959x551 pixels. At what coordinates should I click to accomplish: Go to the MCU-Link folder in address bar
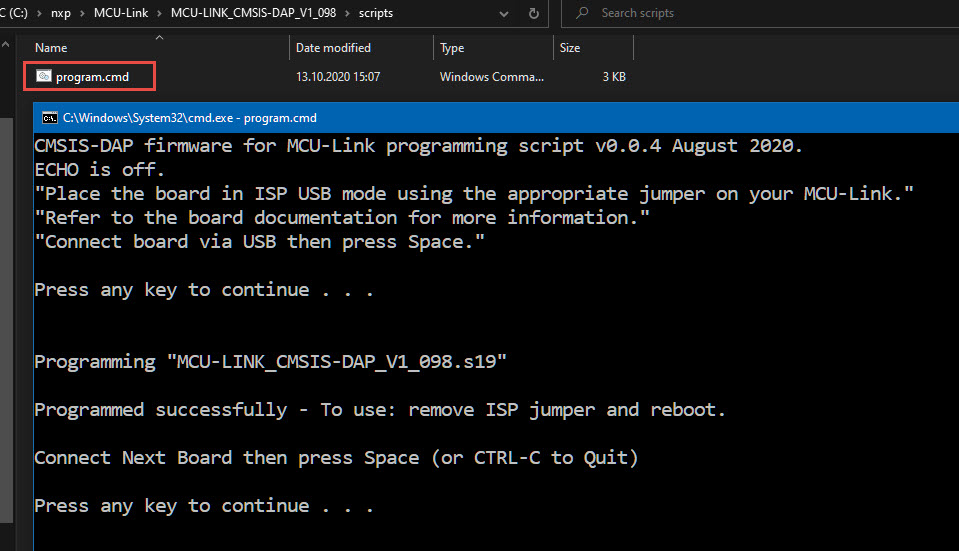120,14
